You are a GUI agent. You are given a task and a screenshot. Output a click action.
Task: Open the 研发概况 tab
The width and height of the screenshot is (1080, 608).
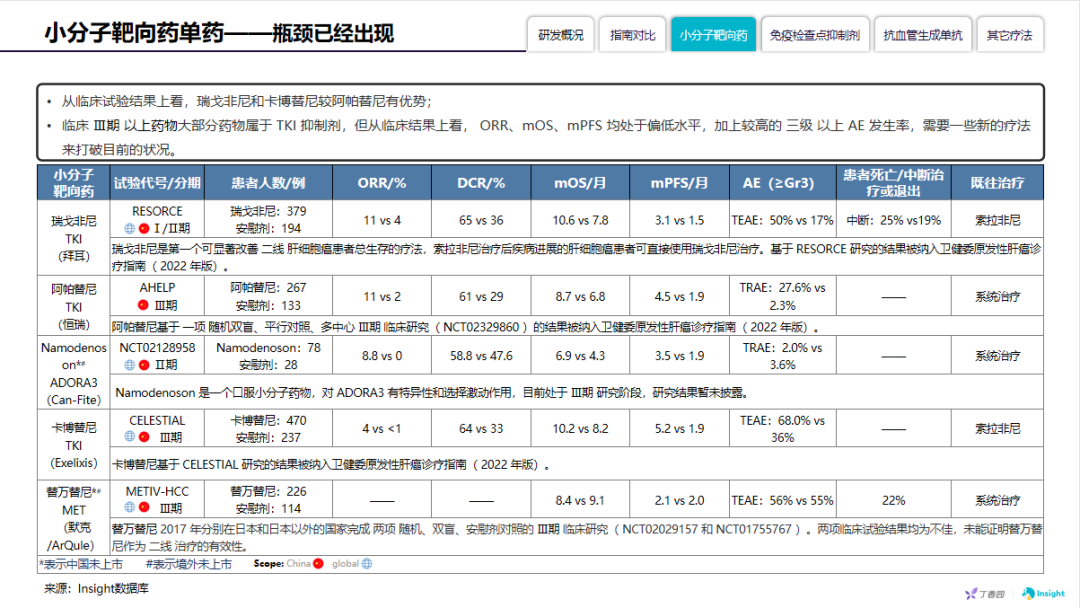pyautogui.click(x=561, y=34)
